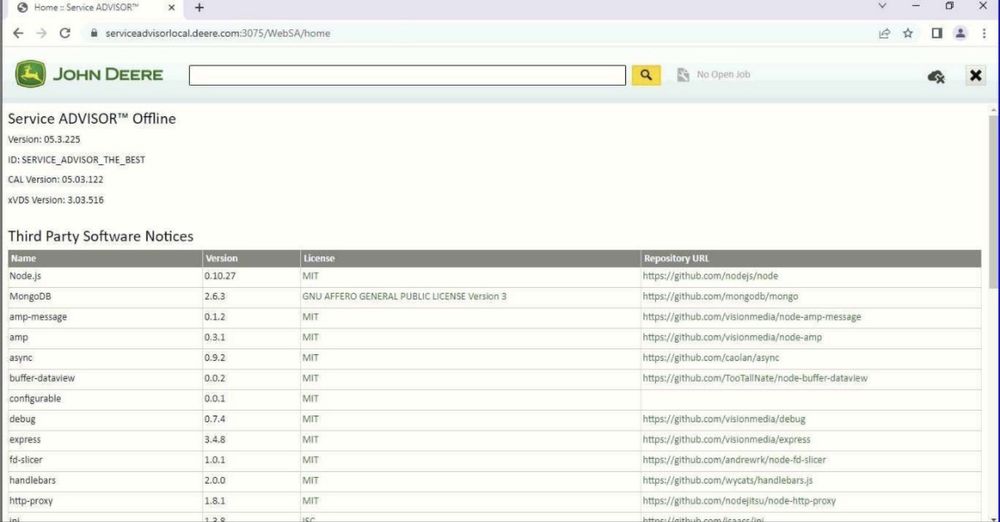Close Service ADVISOR with the black X
This screenshot has width=1000, height=522.
pos(975,75)
